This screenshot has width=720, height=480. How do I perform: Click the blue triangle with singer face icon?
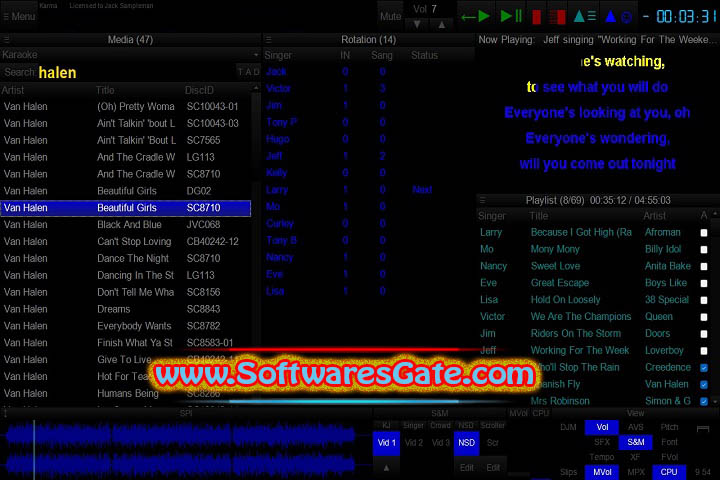click(x=619, y=17)
